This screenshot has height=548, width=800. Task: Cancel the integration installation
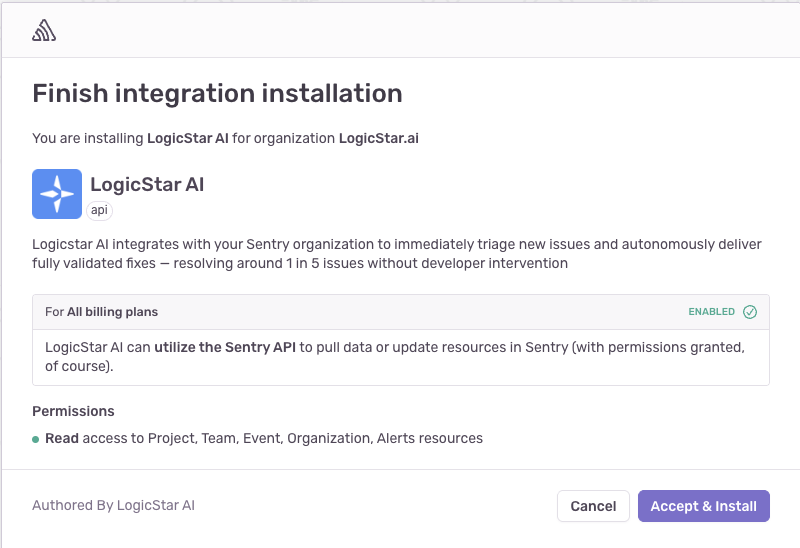593,506
